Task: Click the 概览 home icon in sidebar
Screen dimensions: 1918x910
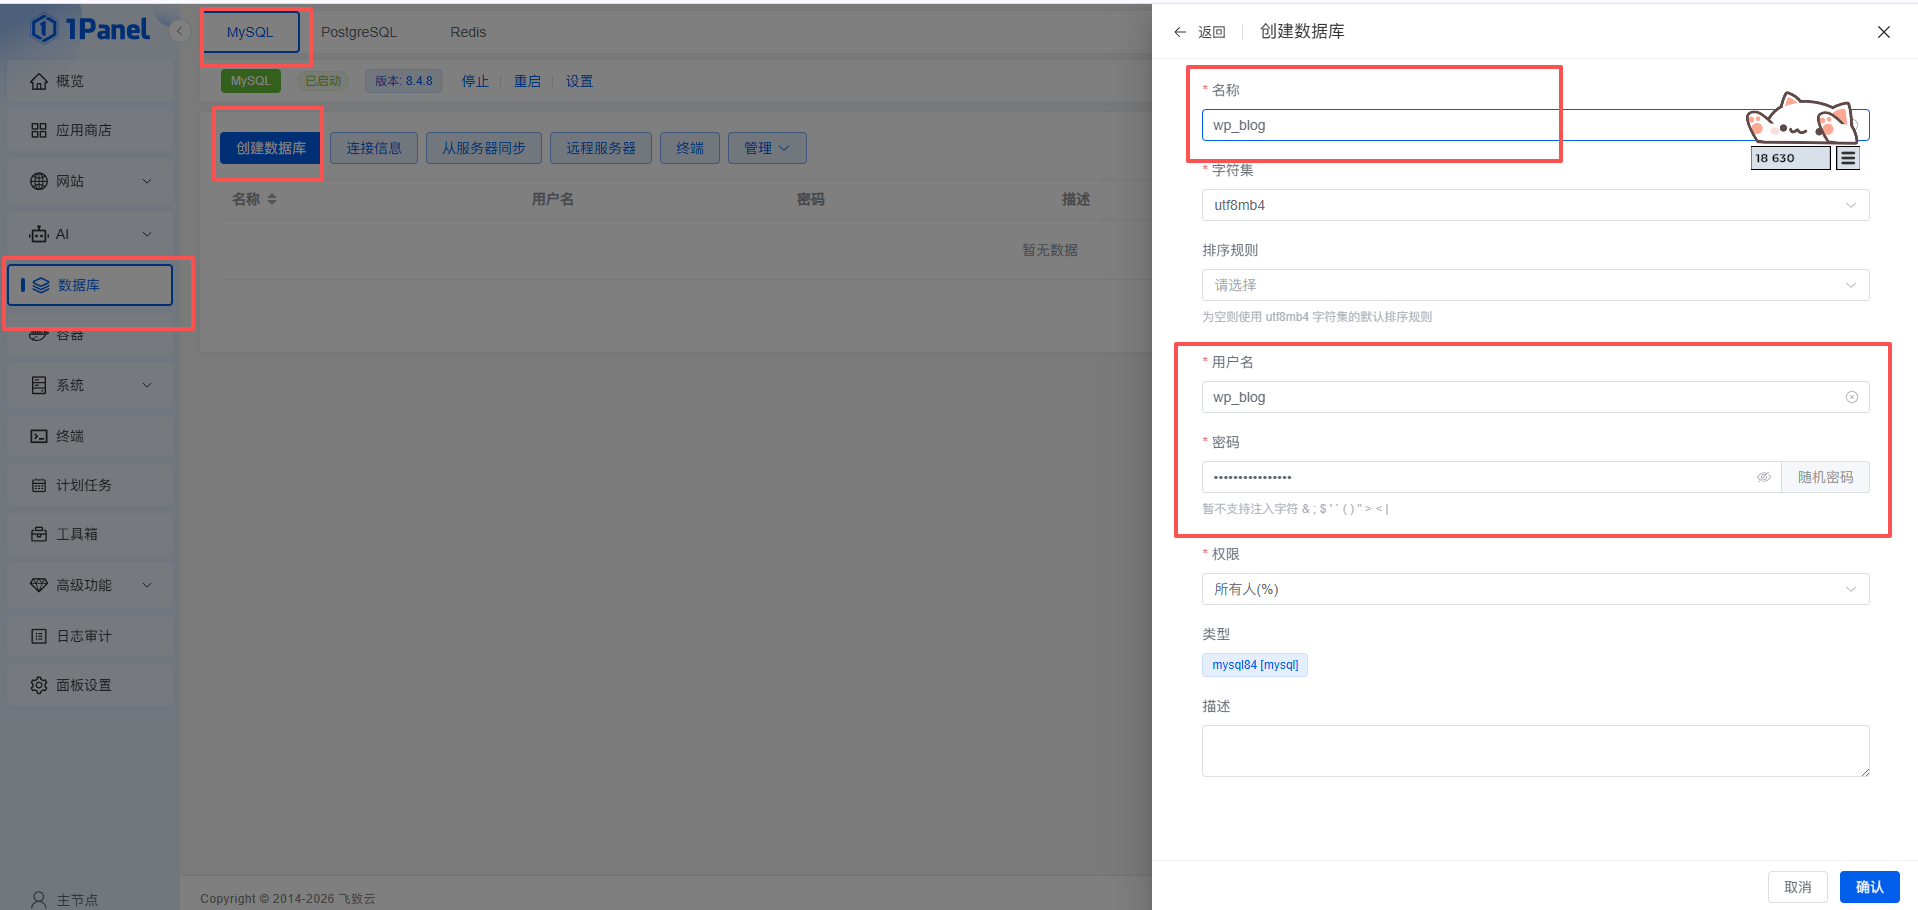Action: pyautogui.click(x=39, y=81)
